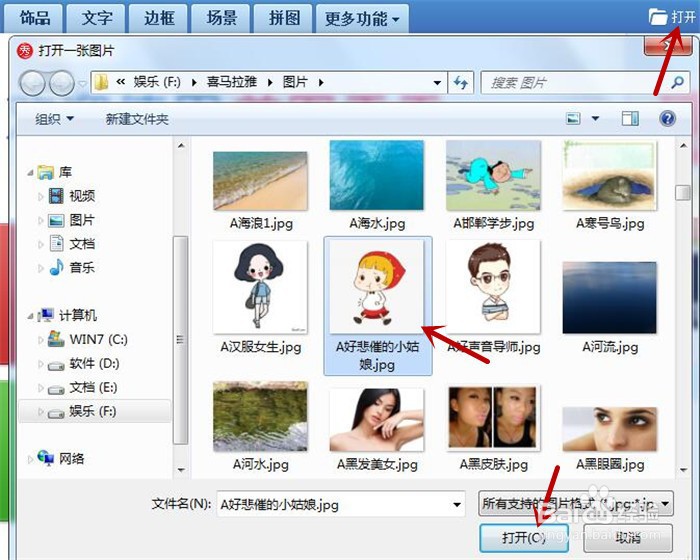Expand the 更多功能 menu
The height and width of the screenshot is (560, 700).
click(362, 19)
